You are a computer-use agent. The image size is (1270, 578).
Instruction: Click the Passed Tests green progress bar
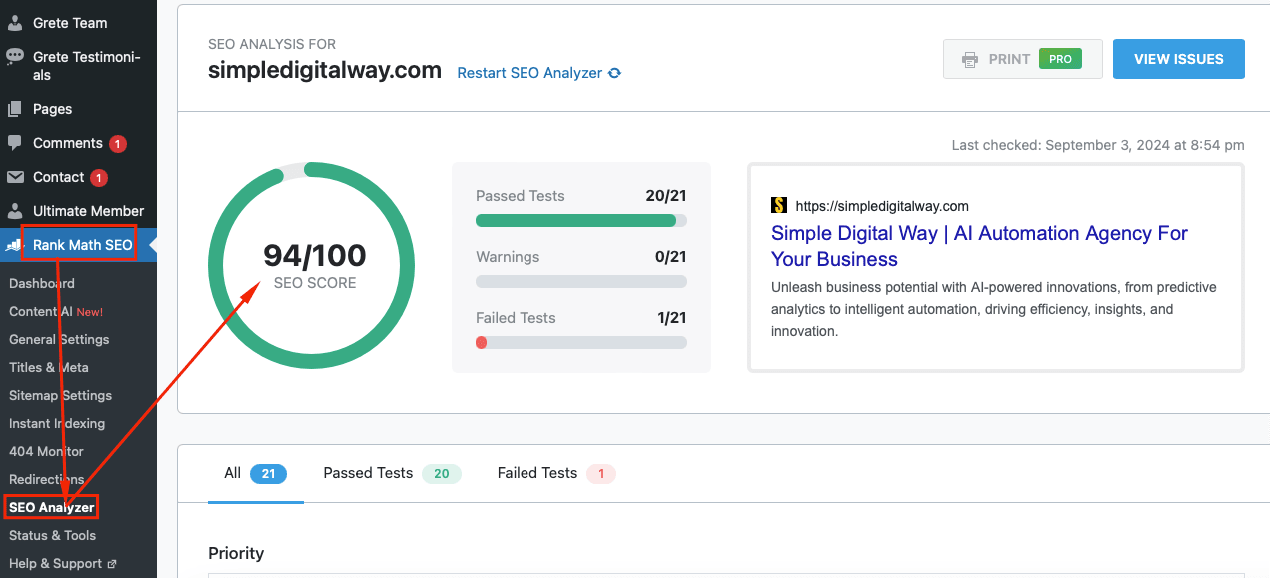point(576,220)
